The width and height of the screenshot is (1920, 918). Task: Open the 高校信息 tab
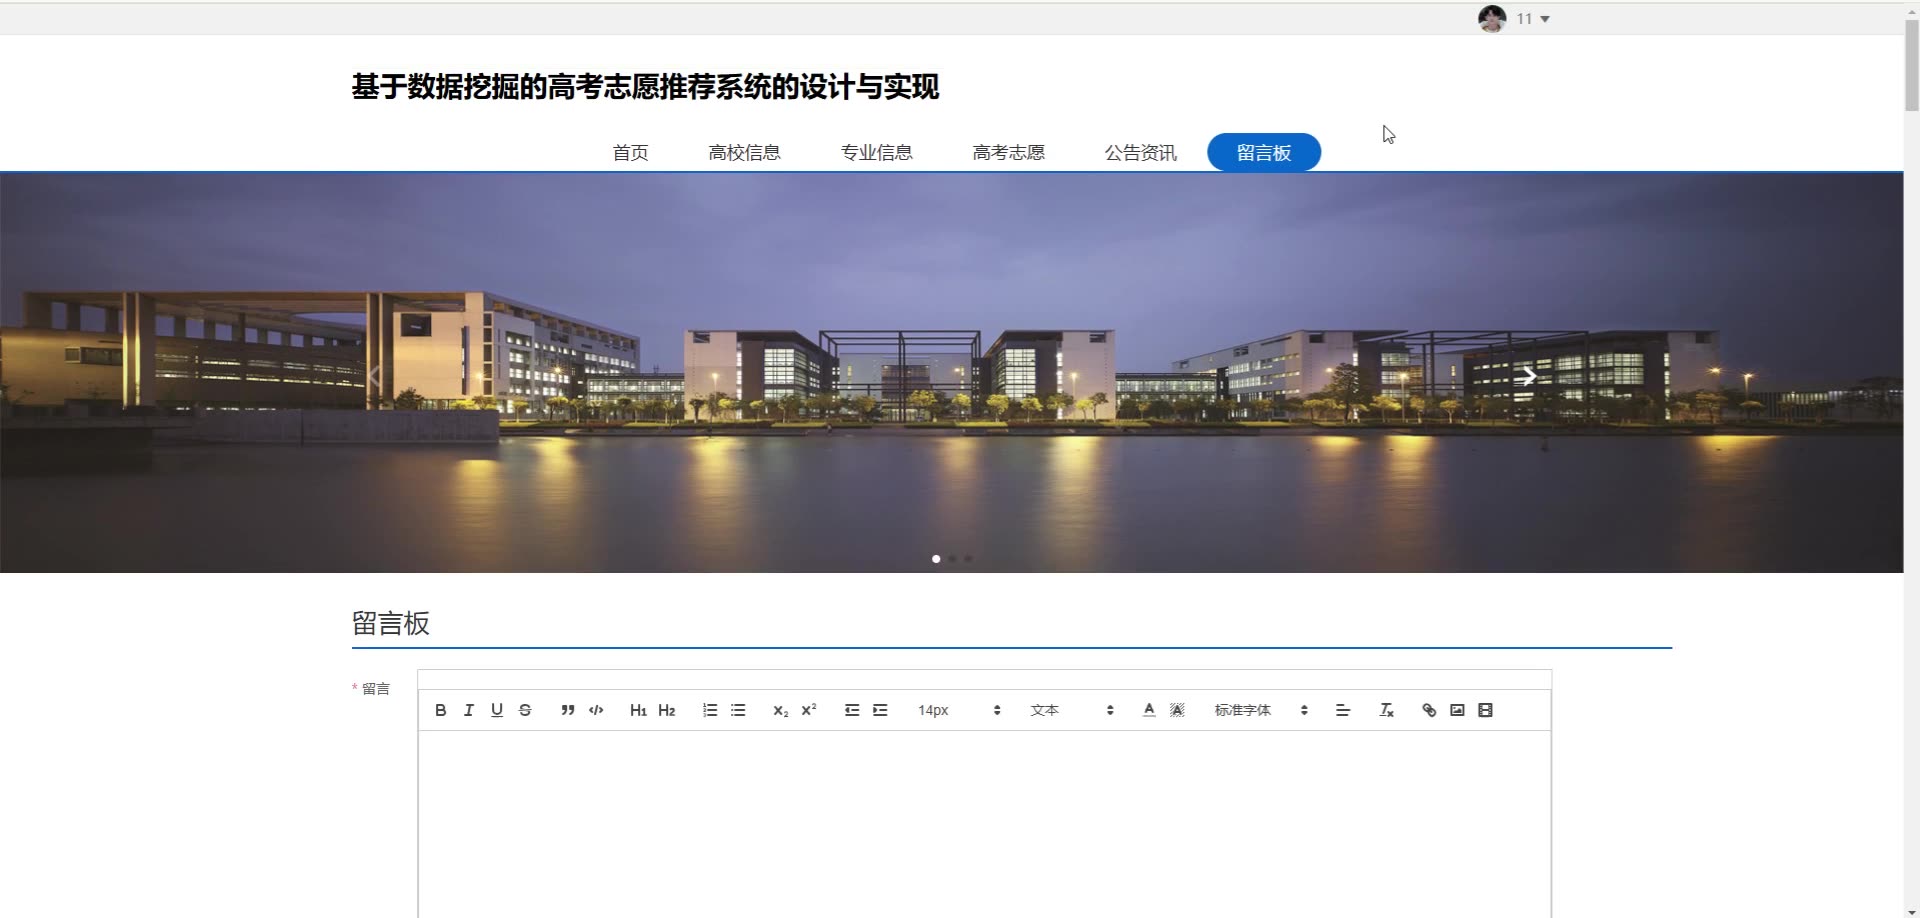744,153
